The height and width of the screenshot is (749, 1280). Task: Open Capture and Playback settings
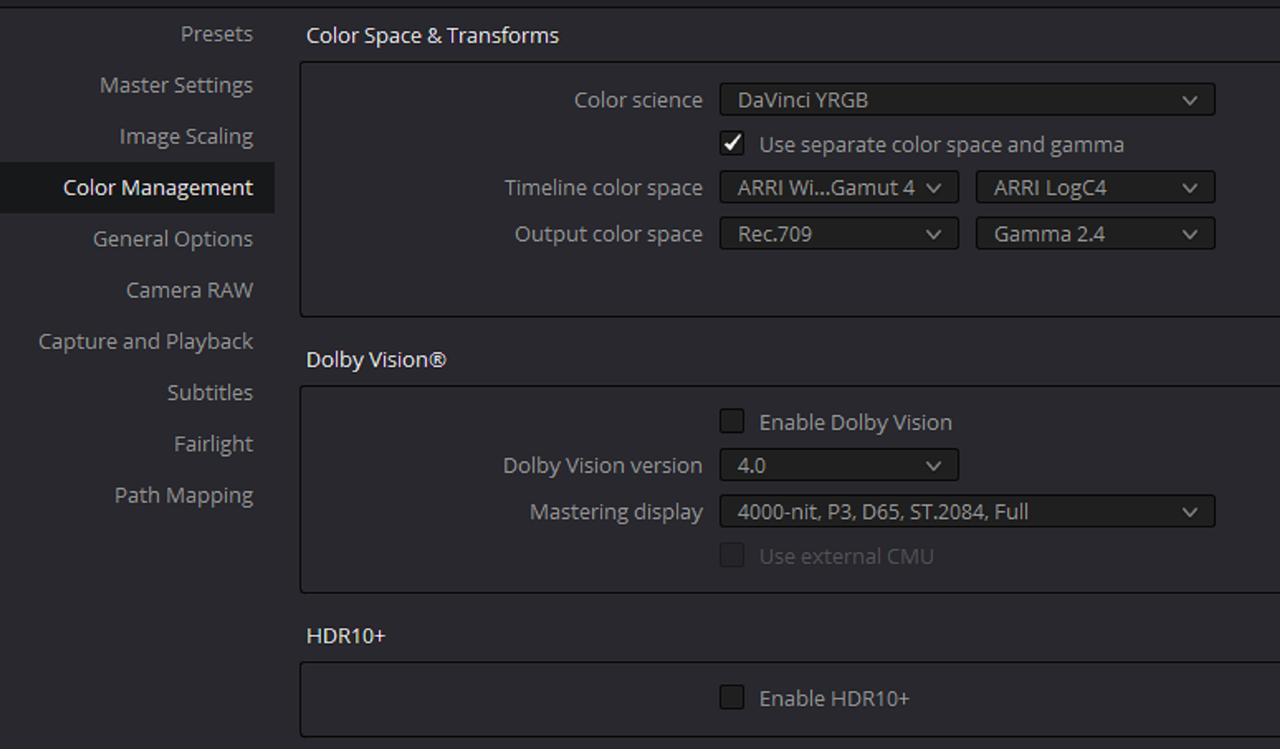click(x=146, y=341)
